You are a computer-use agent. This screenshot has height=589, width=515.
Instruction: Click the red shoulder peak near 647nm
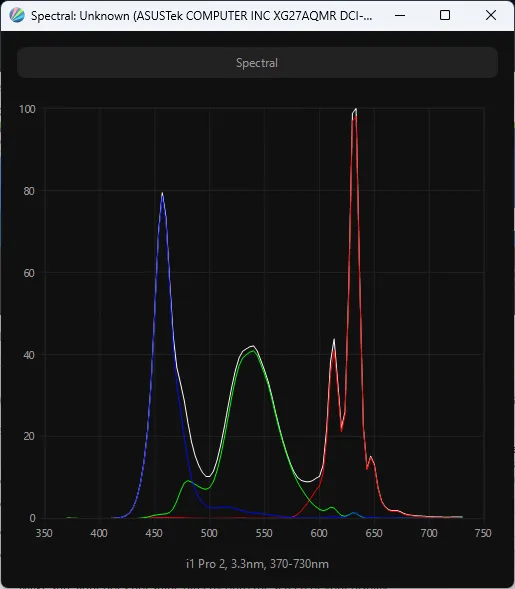tap(370, 457)
